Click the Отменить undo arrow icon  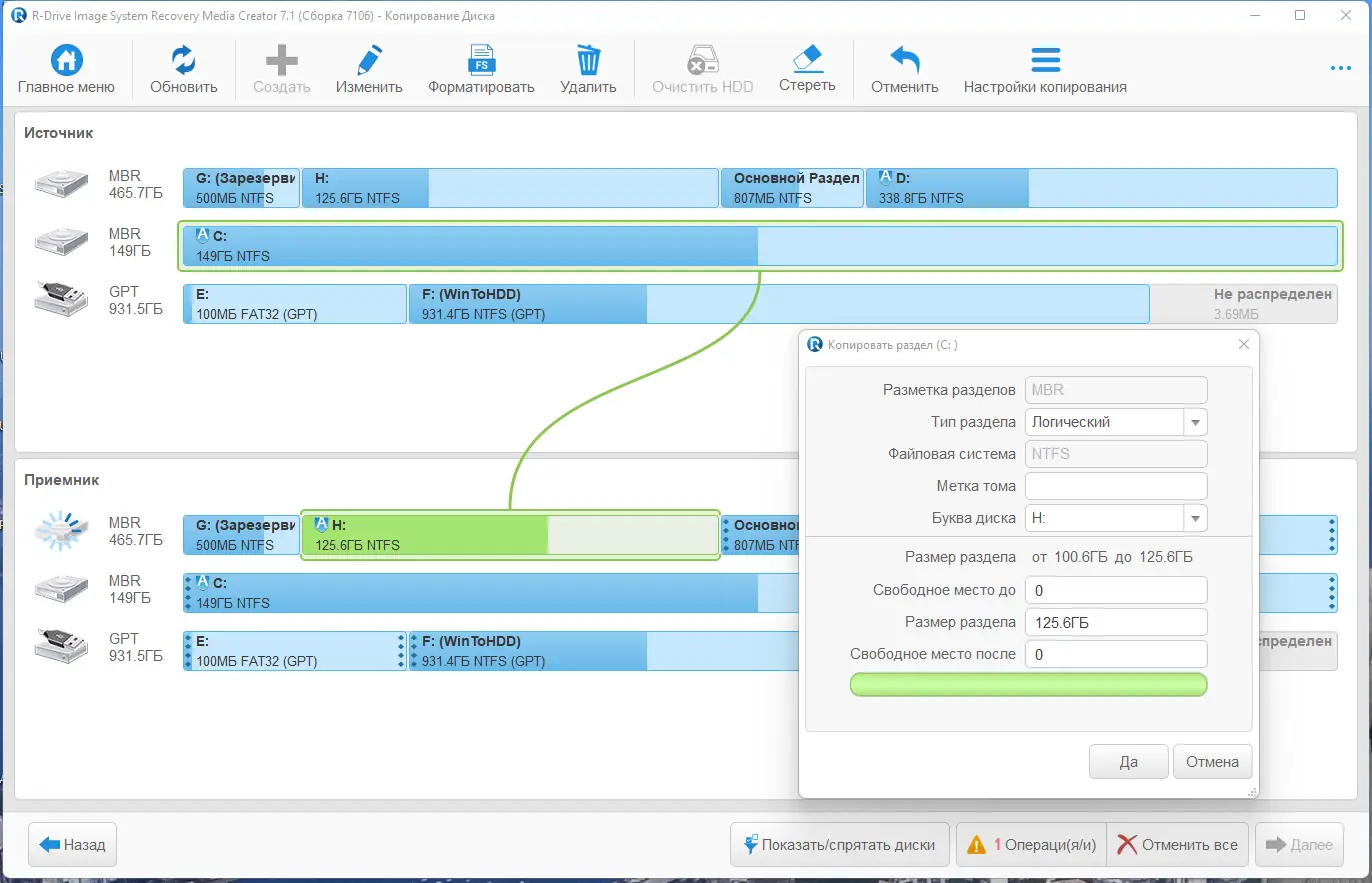point(904,61)
